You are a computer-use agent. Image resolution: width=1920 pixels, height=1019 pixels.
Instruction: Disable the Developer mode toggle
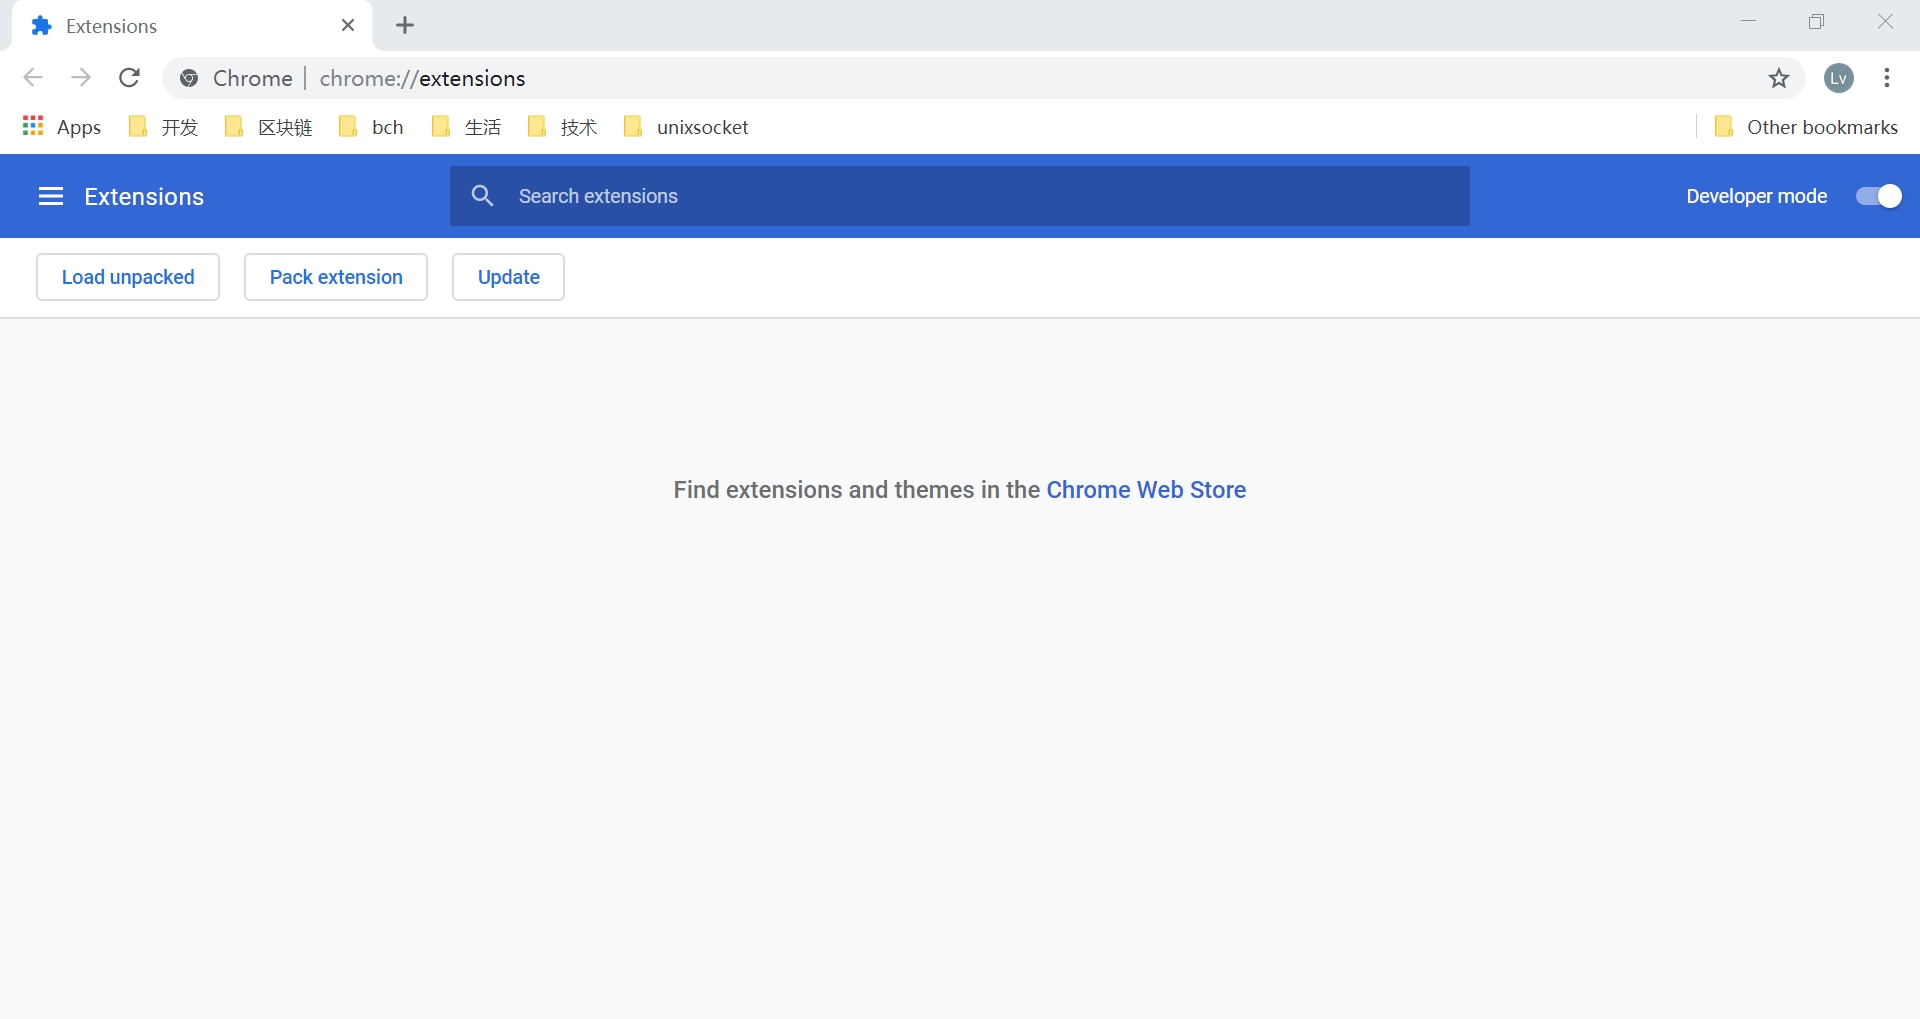(x=1878, y=196)
